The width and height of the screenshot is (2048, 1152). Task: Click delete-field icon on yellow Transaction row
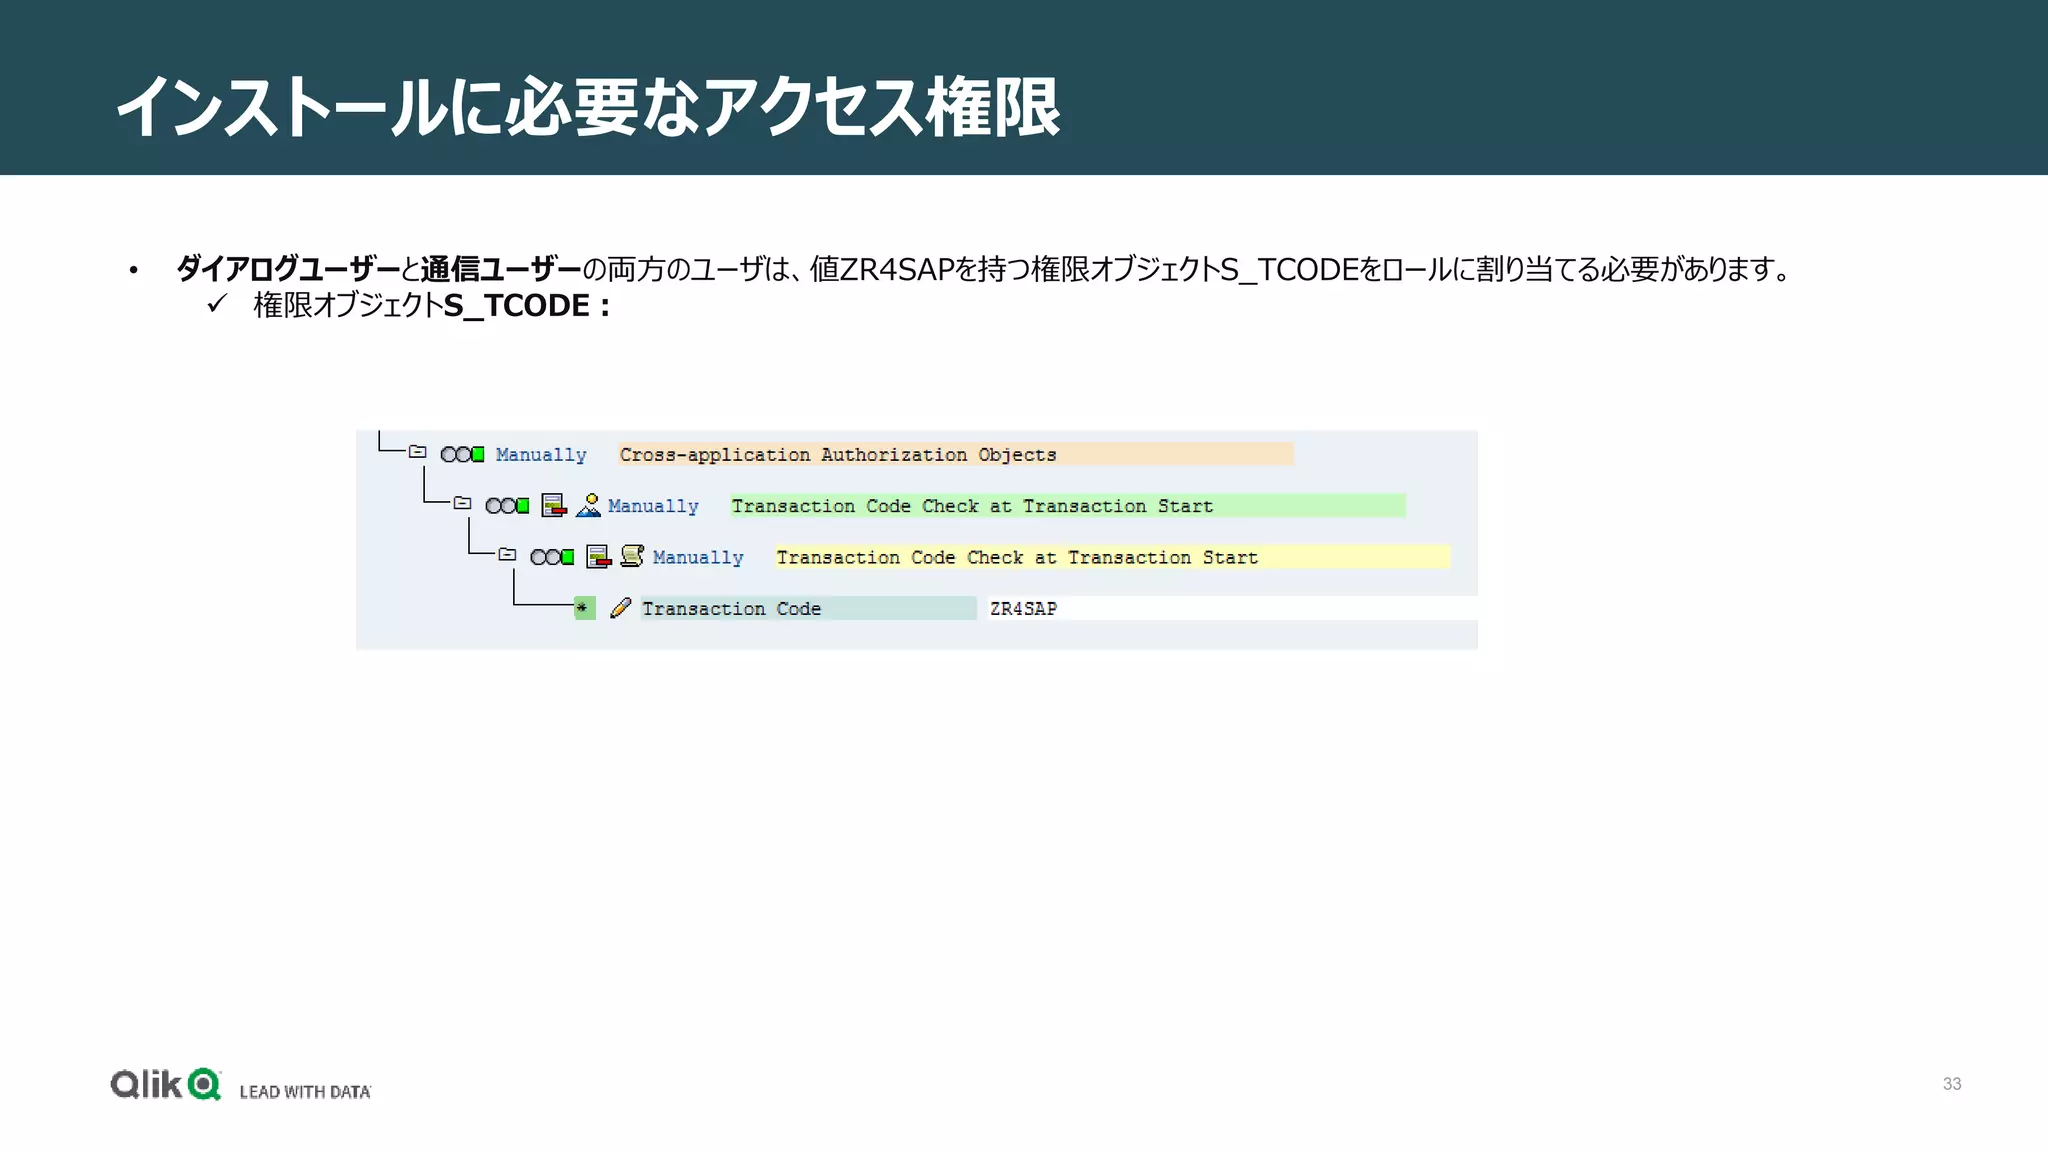pyautogui.click(x=599, y=556)
